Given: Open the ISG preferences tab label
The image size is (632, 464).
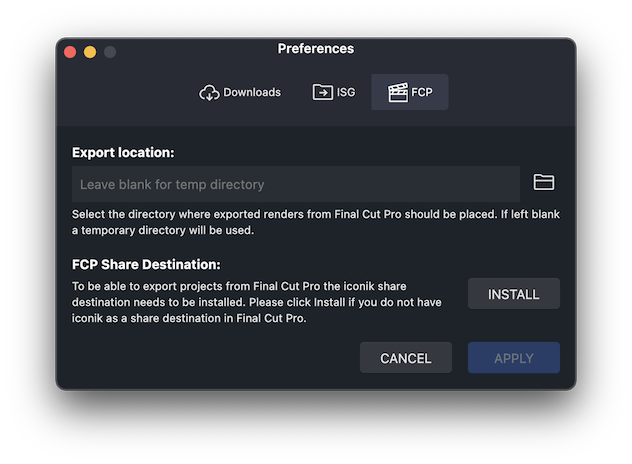Looking at the screenshot, I should tap(346, 93).
